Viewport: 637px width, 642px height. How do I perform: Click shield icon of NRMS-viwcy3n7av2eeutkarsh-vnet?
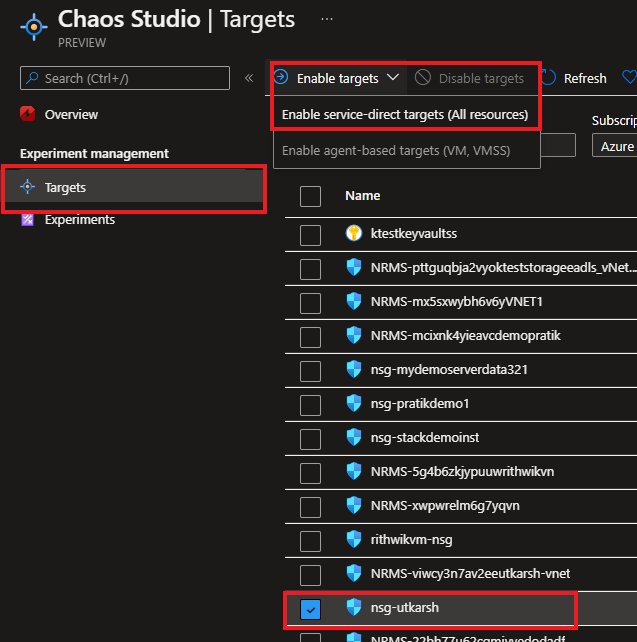click(x=354, y=573)
